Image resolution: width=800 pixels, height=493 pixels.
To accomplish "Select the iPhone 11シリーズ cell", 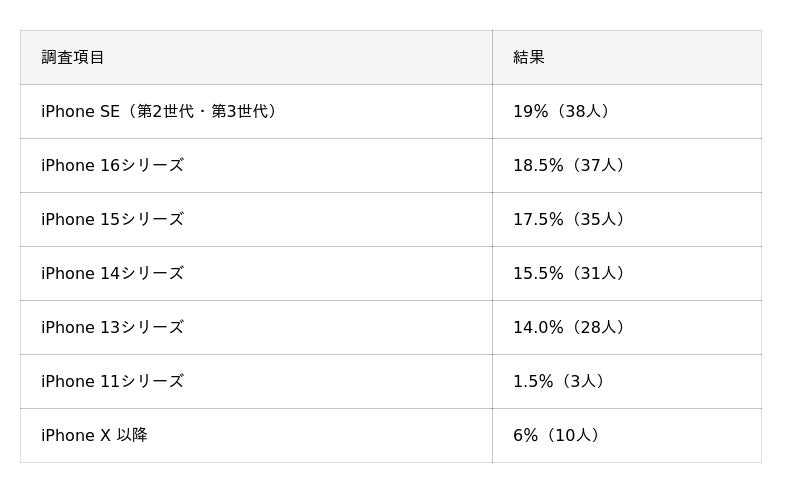I will click(112, 382).
